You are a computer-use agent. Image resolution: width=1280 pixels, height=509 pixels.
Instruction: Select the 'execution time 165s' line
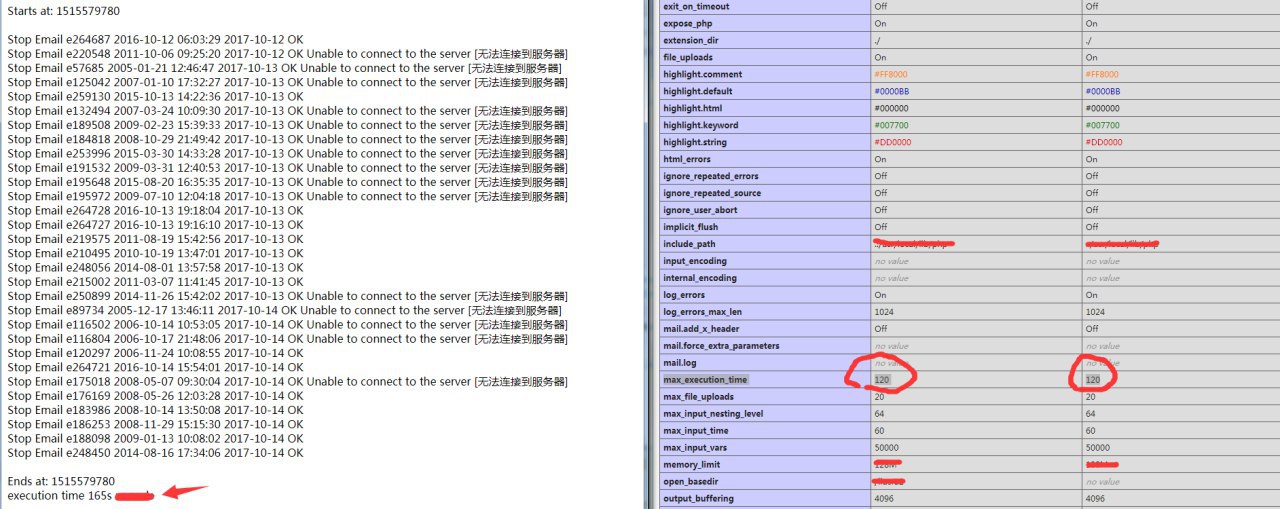59,495
